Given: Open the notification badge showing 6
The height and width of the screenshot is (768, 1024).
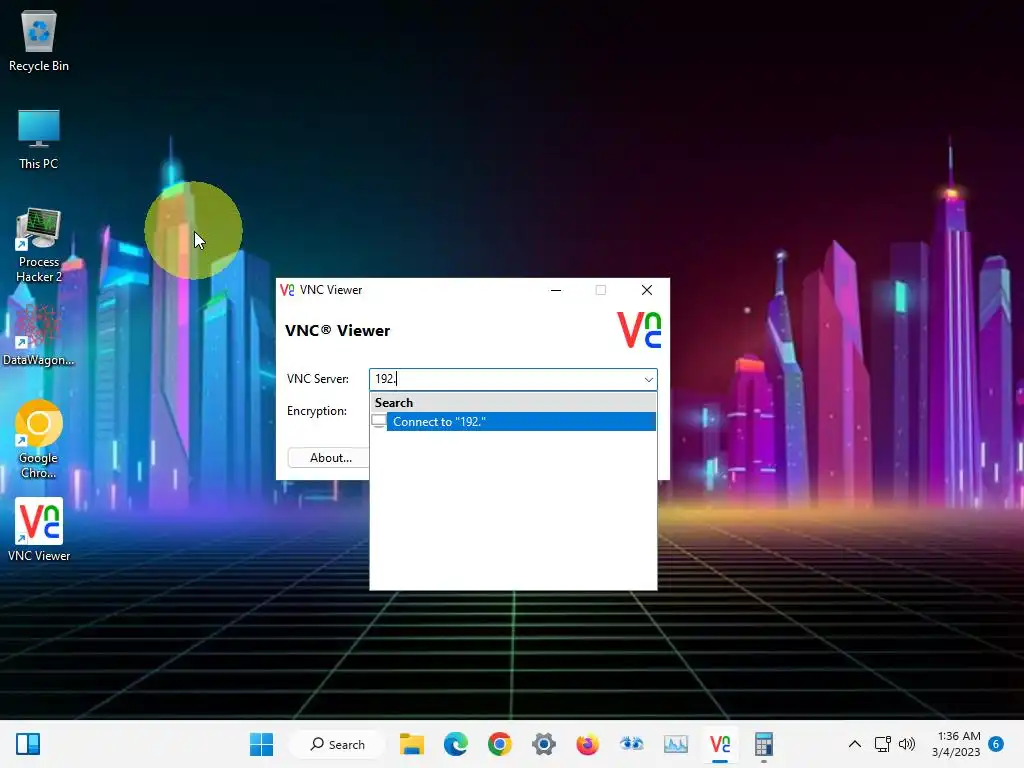Looking at the screenshot, I should 996,744.
